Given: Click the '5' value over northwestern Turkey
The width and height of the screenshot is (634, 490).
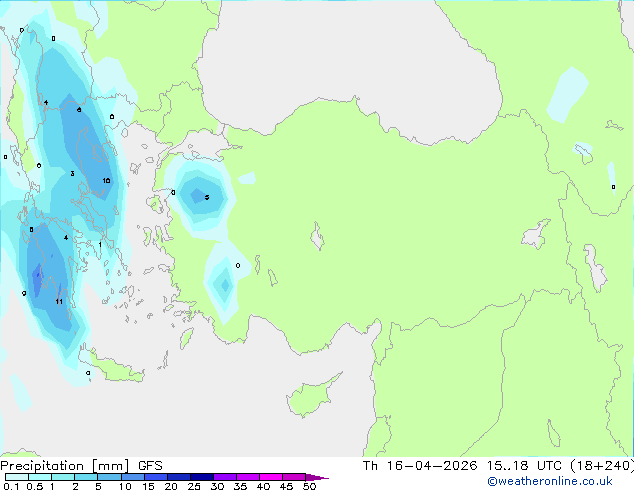Looking at the screenshot, I should 207,197.
